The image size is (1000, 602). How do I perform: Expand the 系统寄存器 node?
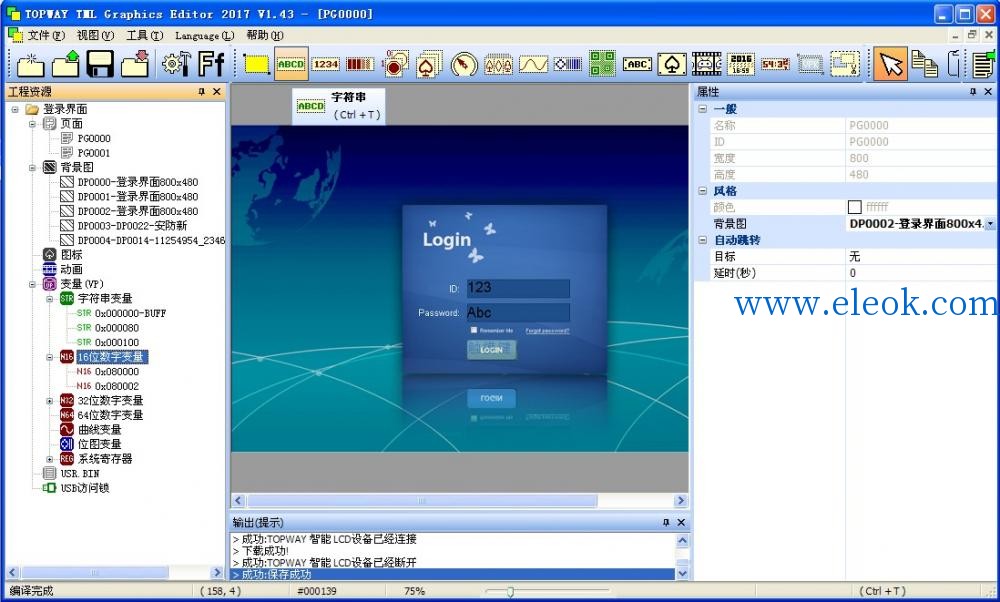tap(49, 459)
